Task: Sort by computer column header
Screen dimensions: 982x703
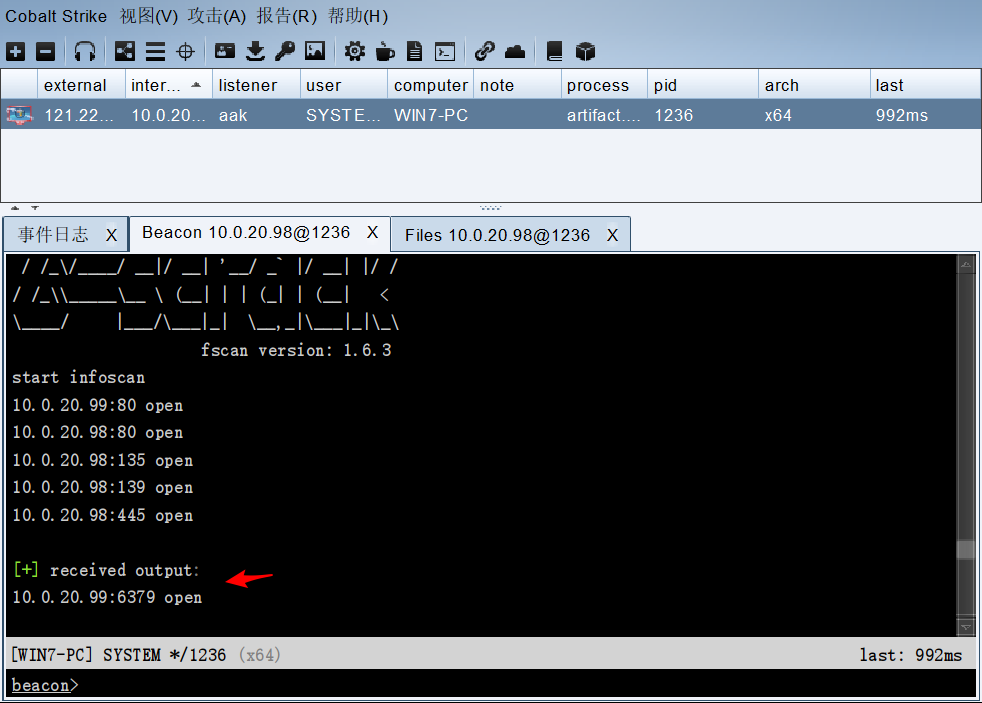Action: [431, 85]
